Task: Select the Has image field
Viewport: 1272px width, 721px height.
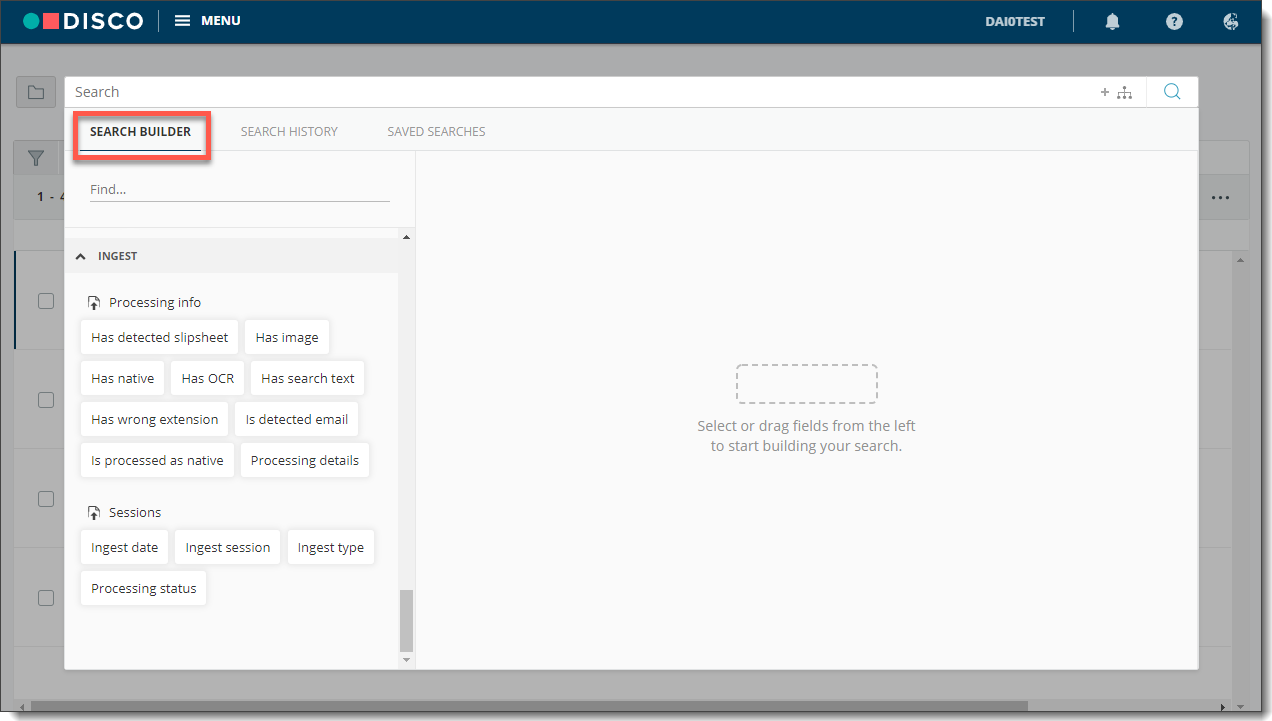Action: pyautogui.click(x=287, y=337)
